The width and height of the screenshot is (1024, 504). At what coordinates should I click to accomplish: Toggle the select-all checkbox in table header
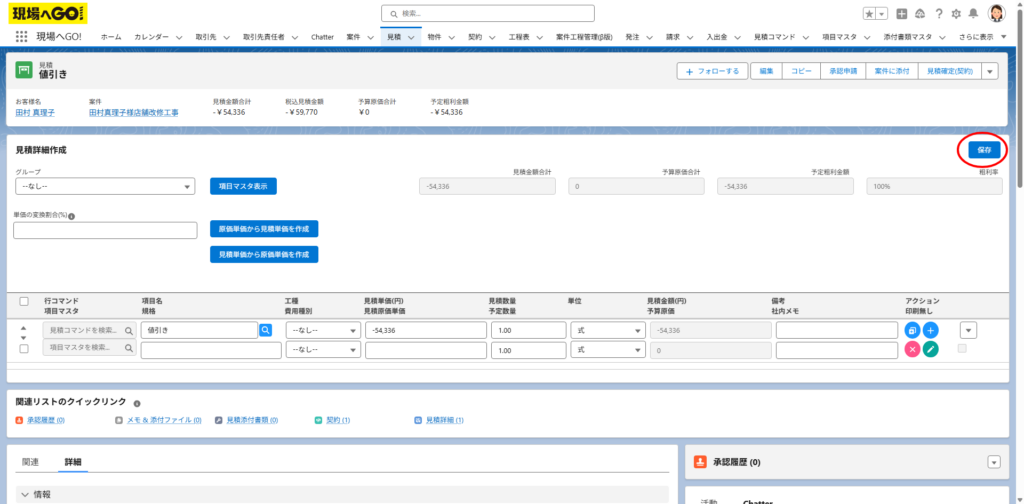tap(24, 301)
